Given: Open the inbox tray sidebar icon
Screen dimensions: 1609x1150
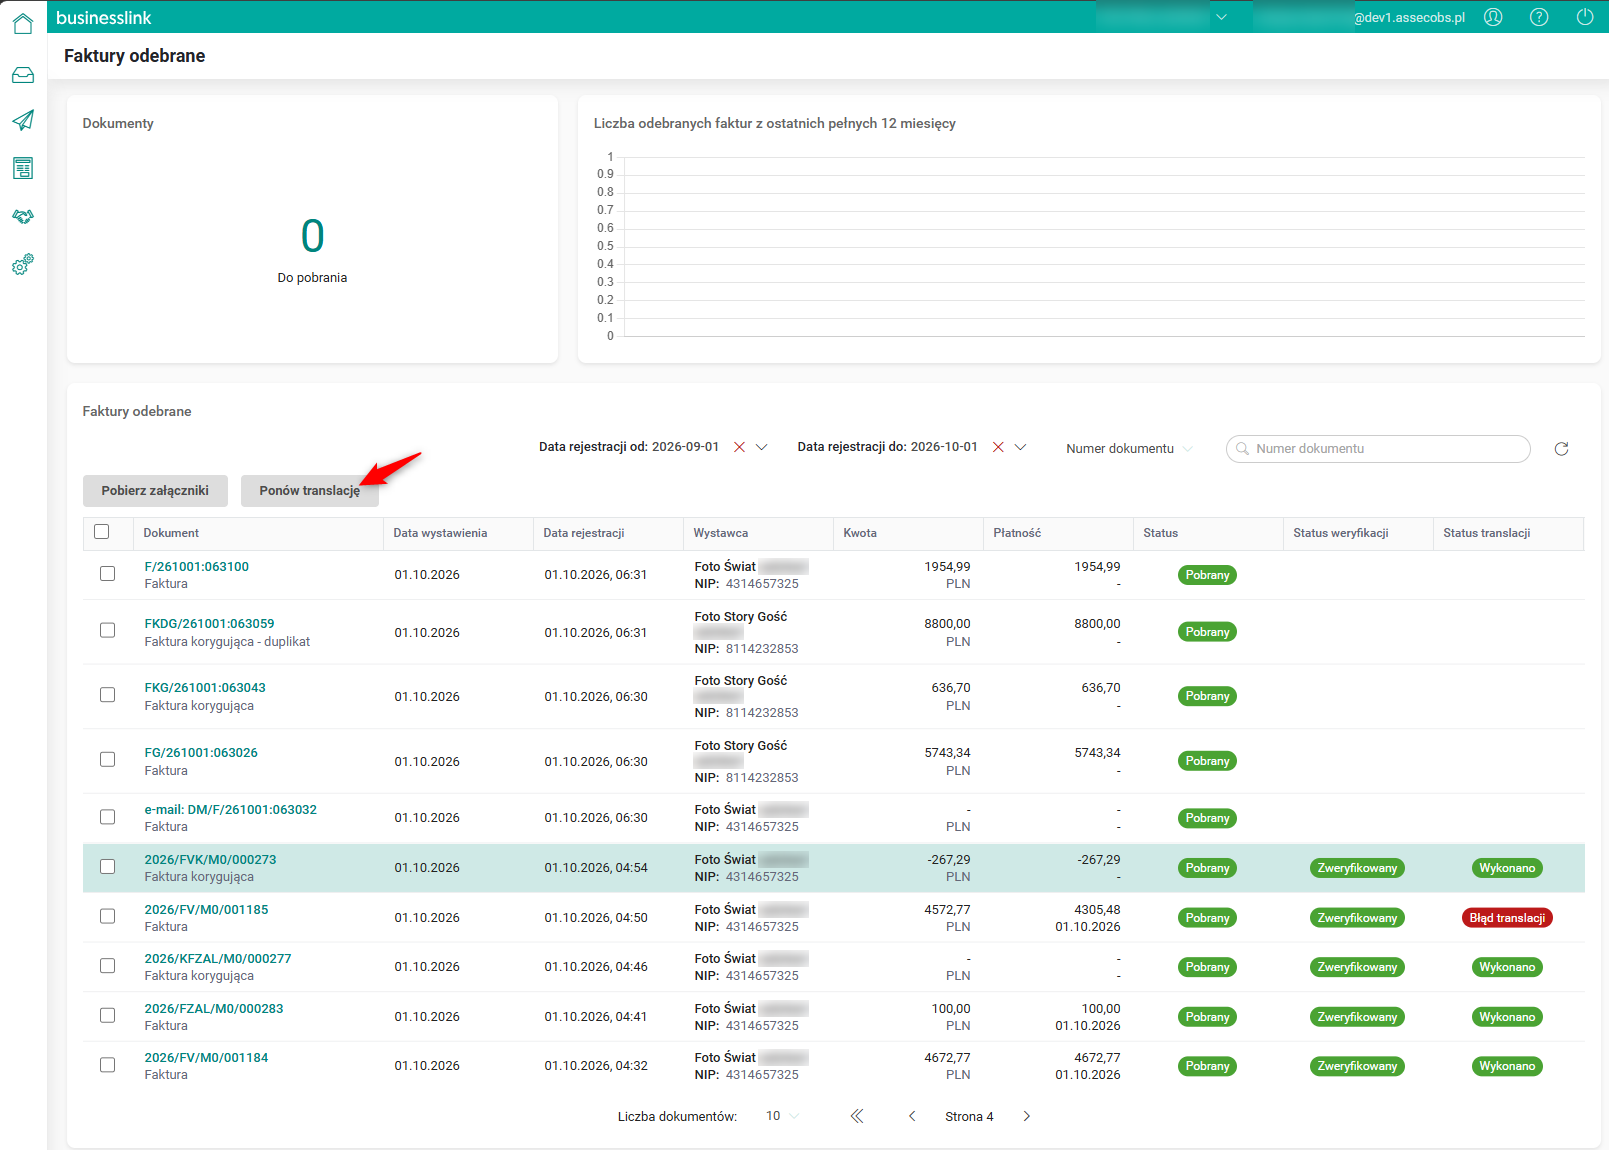Looking at the screenshot, I should click(x=23, y=75).
